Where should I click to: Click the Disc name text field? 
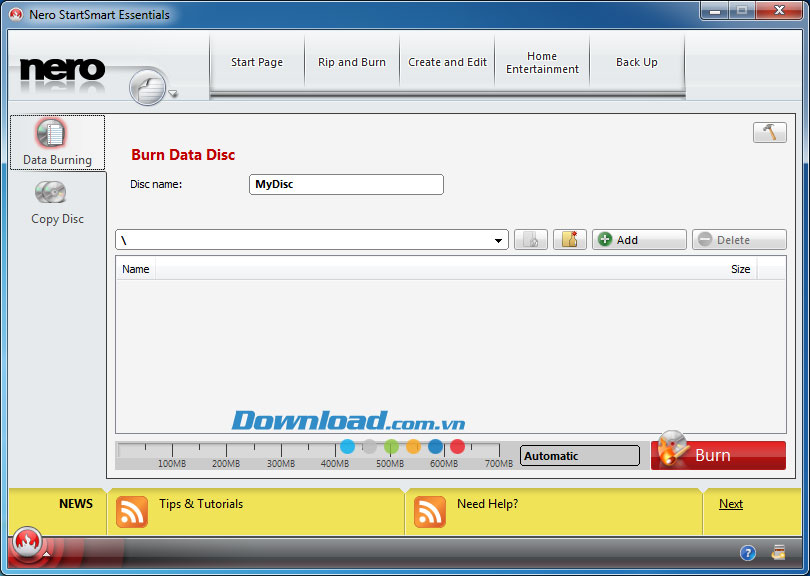point(345,185)
